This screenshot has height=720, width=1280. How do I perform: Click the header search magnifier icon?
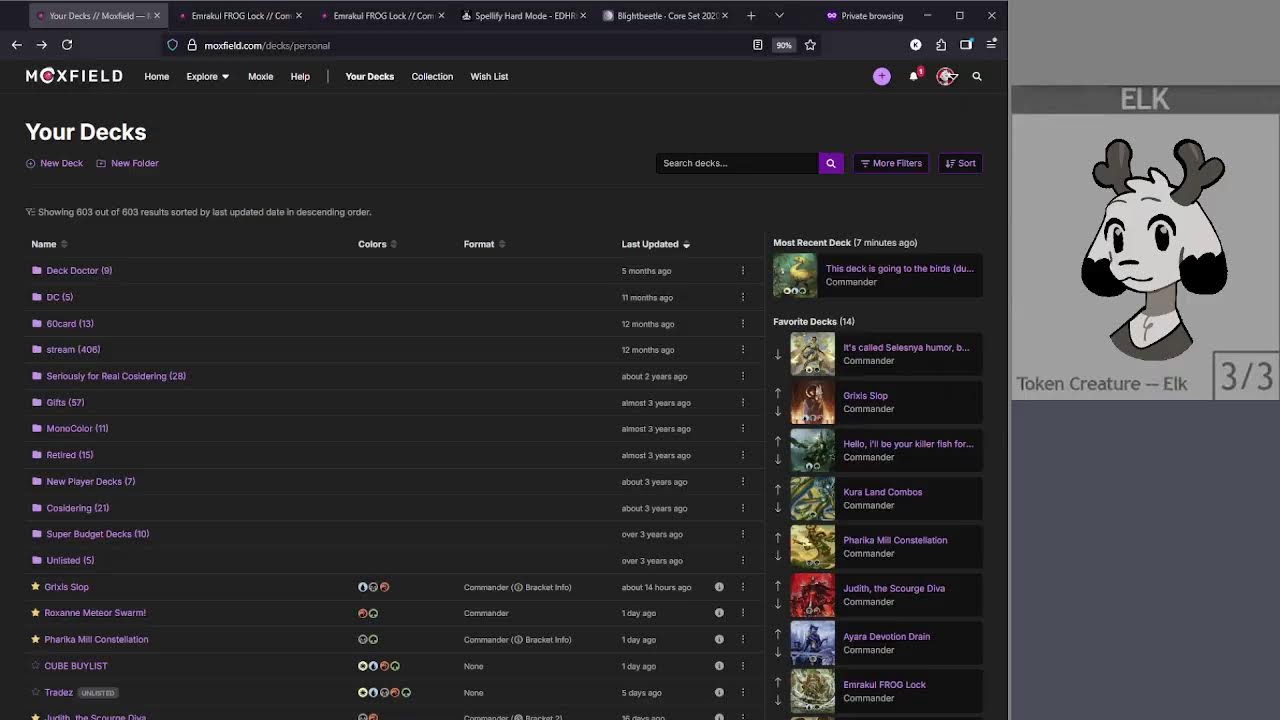(977, 76)
